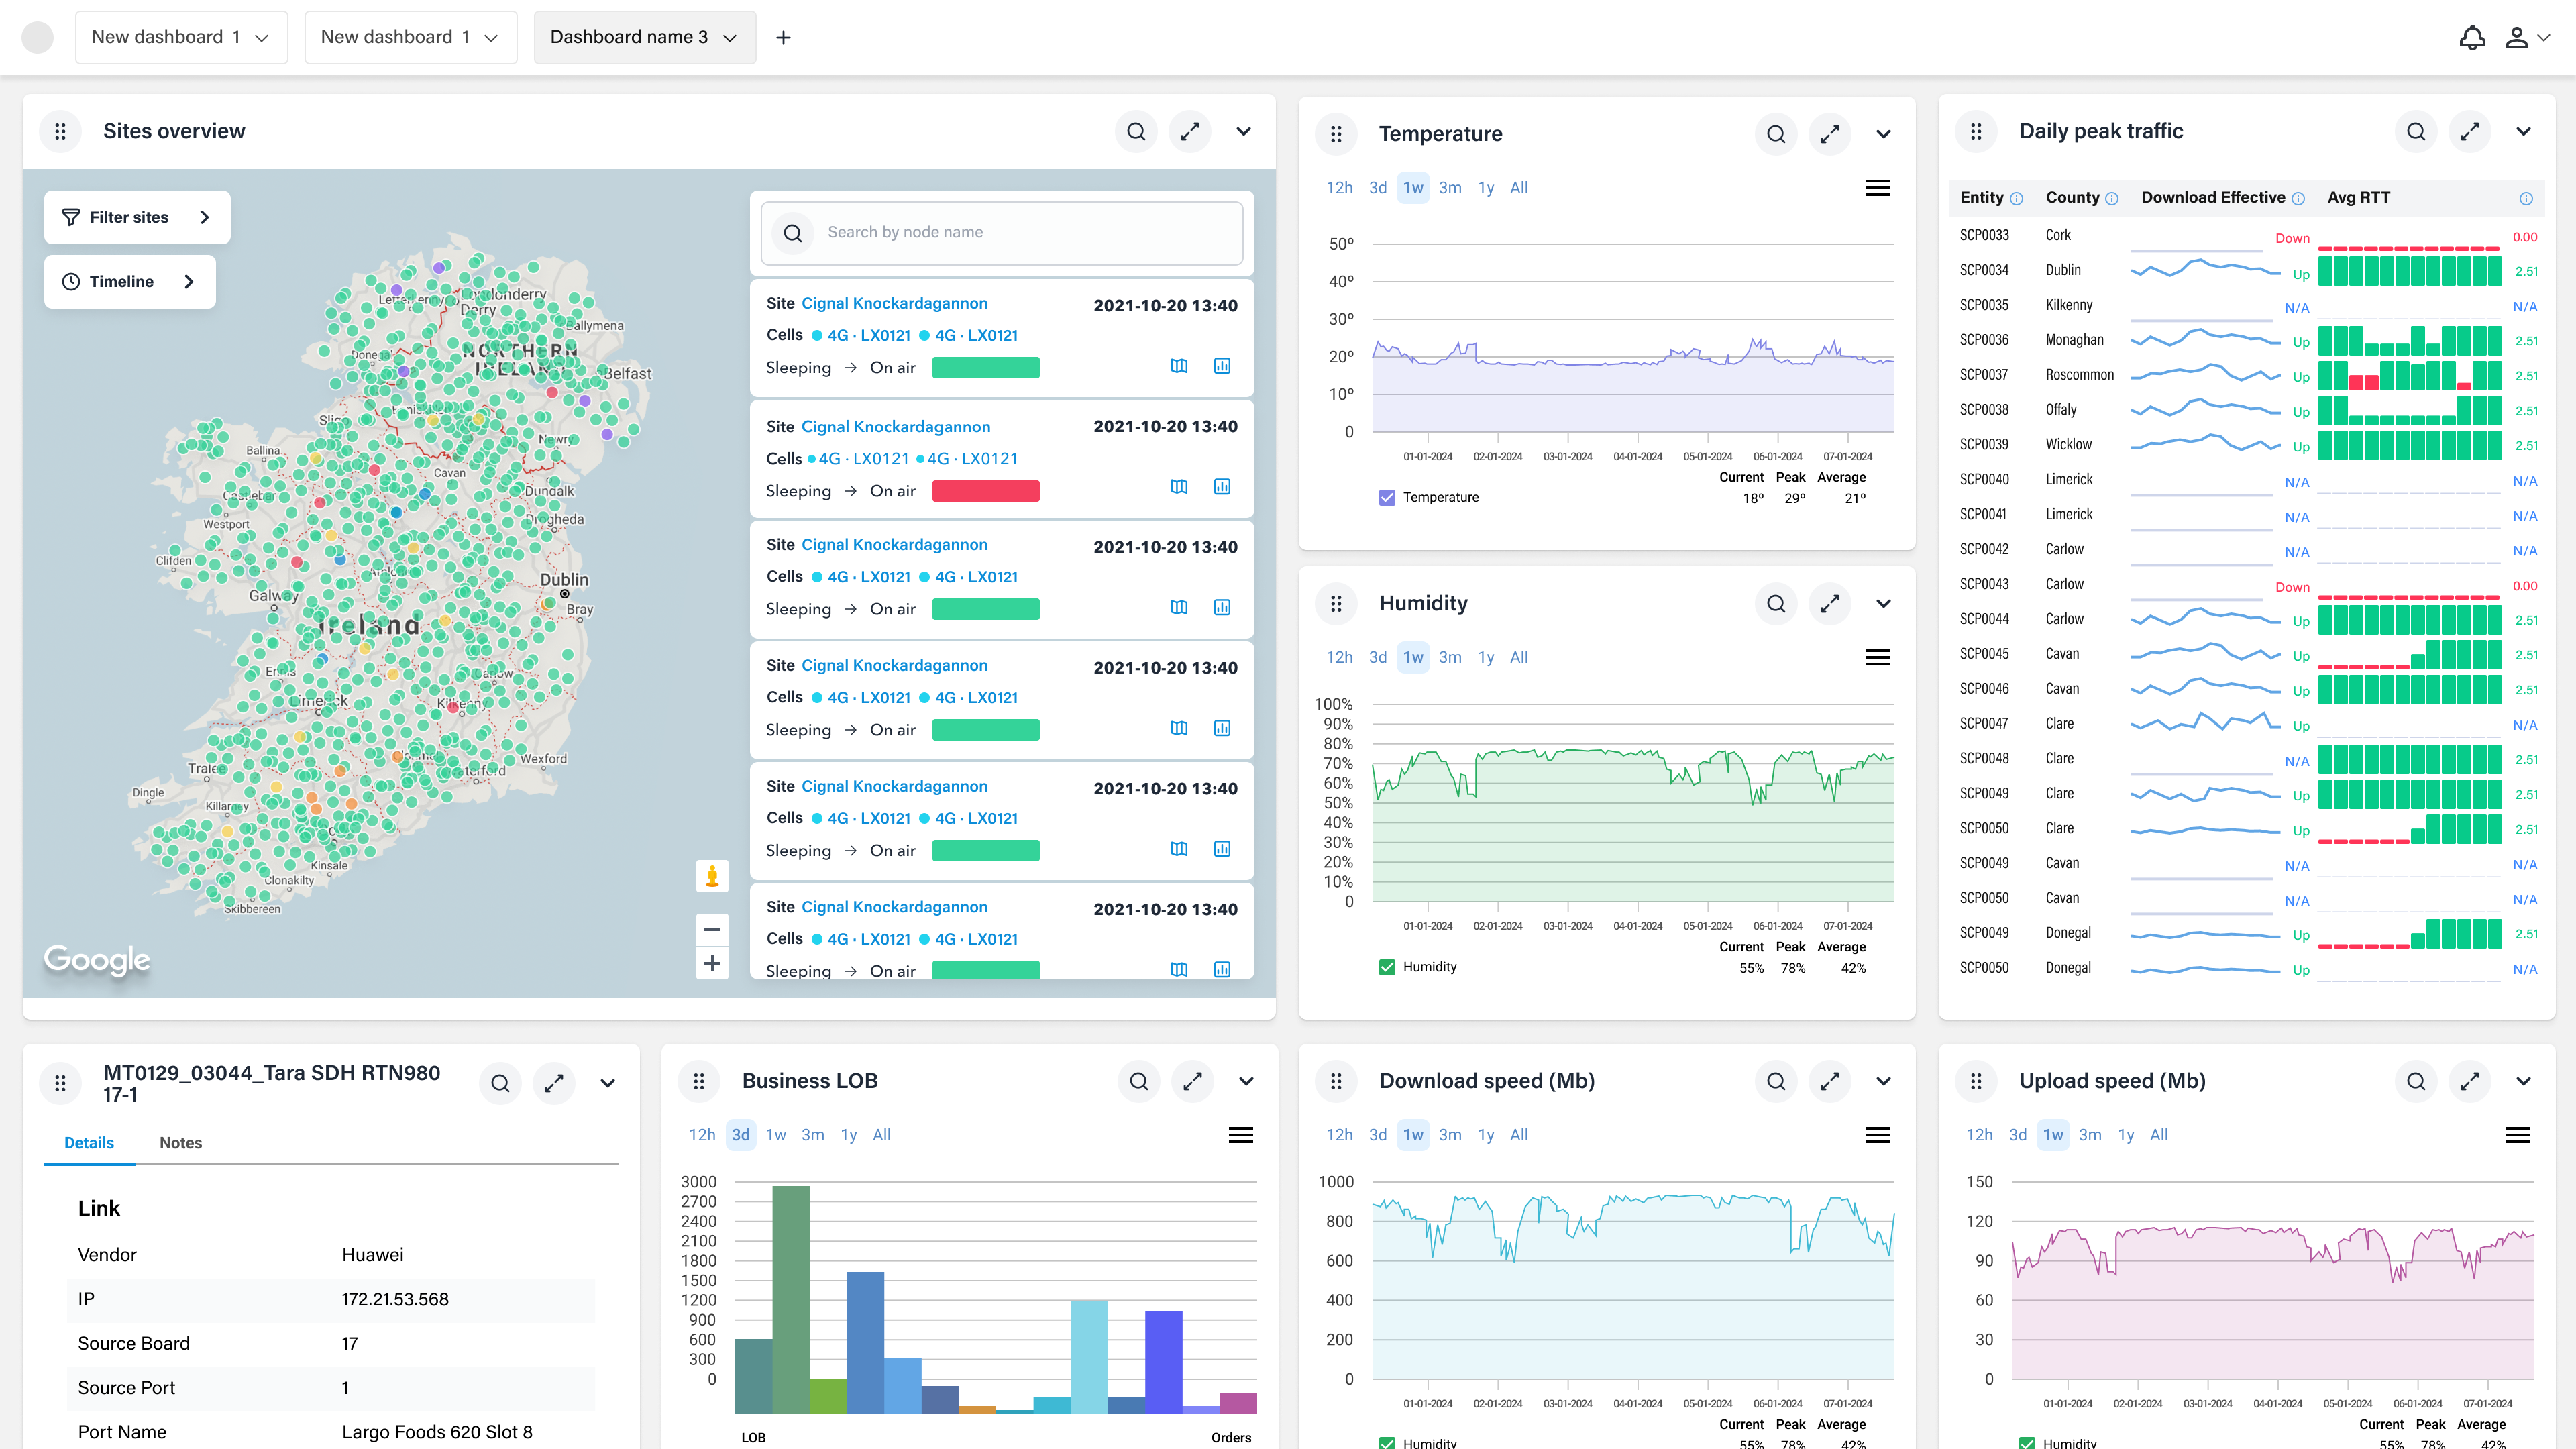Open the Timeline button on map

pos(129,282)
